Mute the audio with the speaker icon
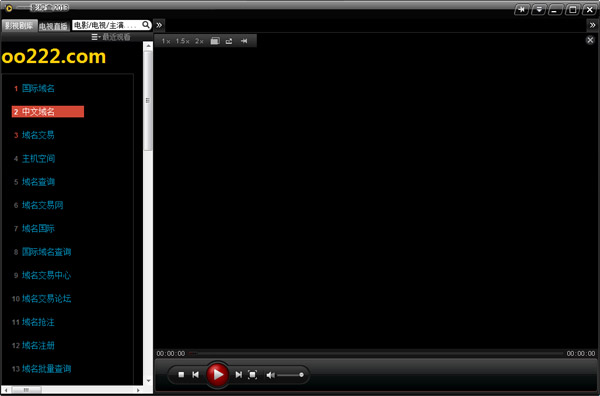The width and height of the screenshot is (600, 396). pos(270,375)
